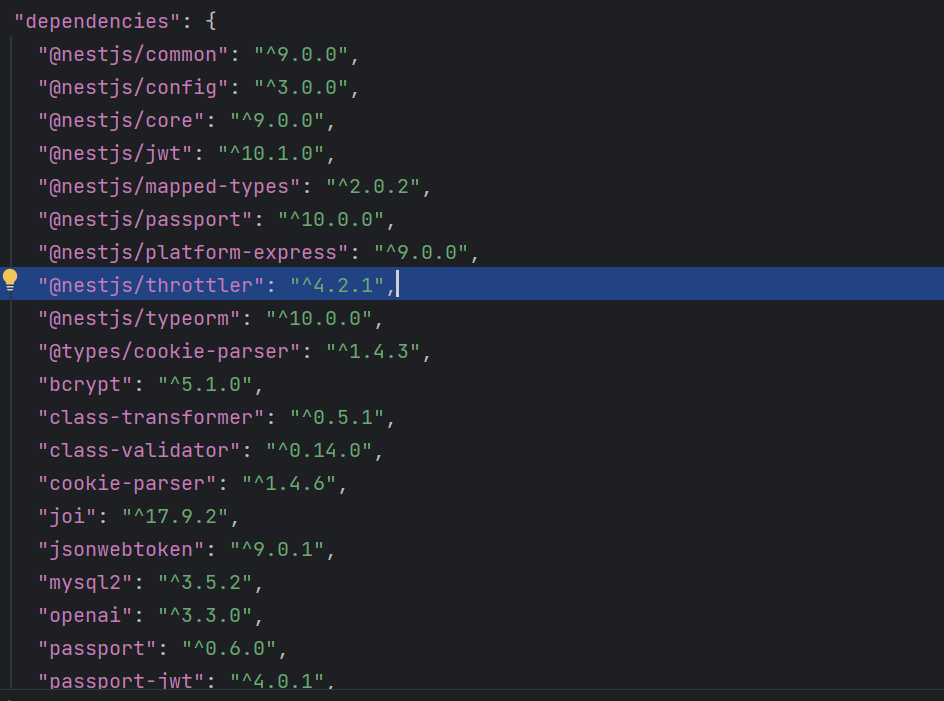The image size is (944, 701).
Task: Select the "@nestjs/common" key
Action: [x=133, y=55]
